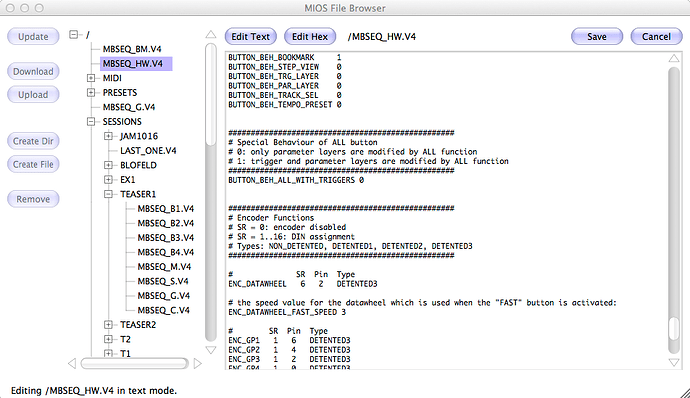Expand the MIDI folder
The image size is (690, 398).
pos(91,78)
